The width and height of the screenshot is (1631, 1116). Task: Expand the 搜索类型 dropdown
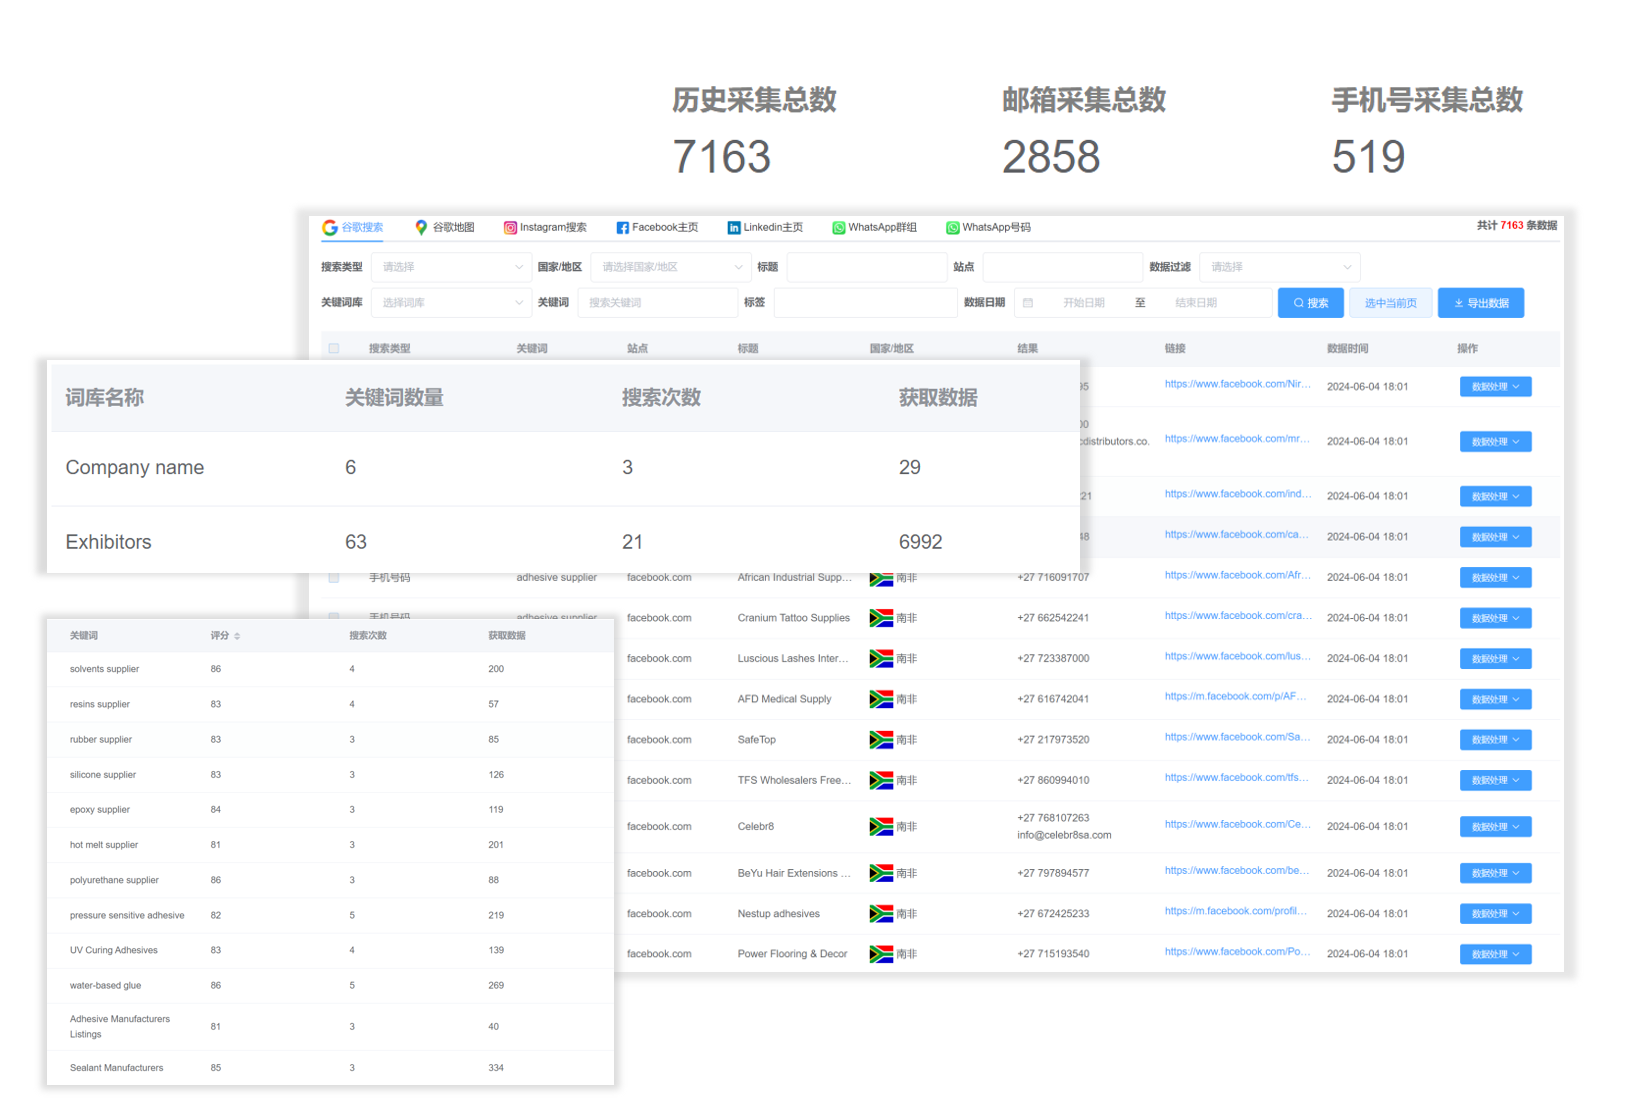click(x=451, y=267)
